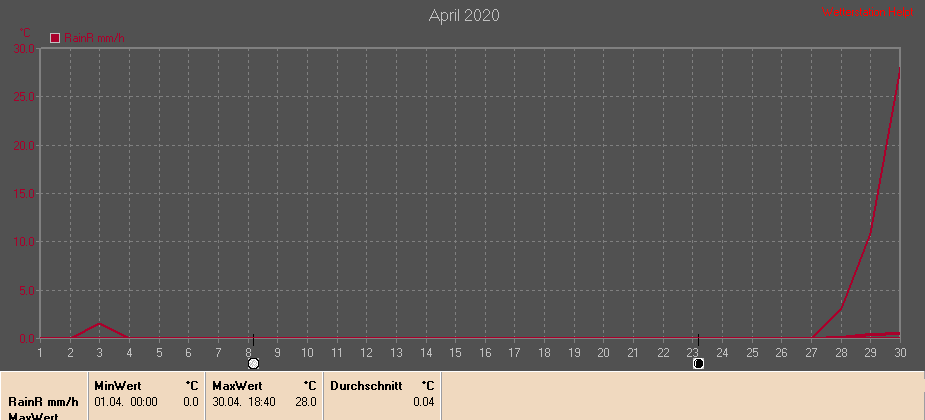The width and height of the screenshot is (925, 420).
Task: Click day 15 on the x-axis
Action: (455, 353)
